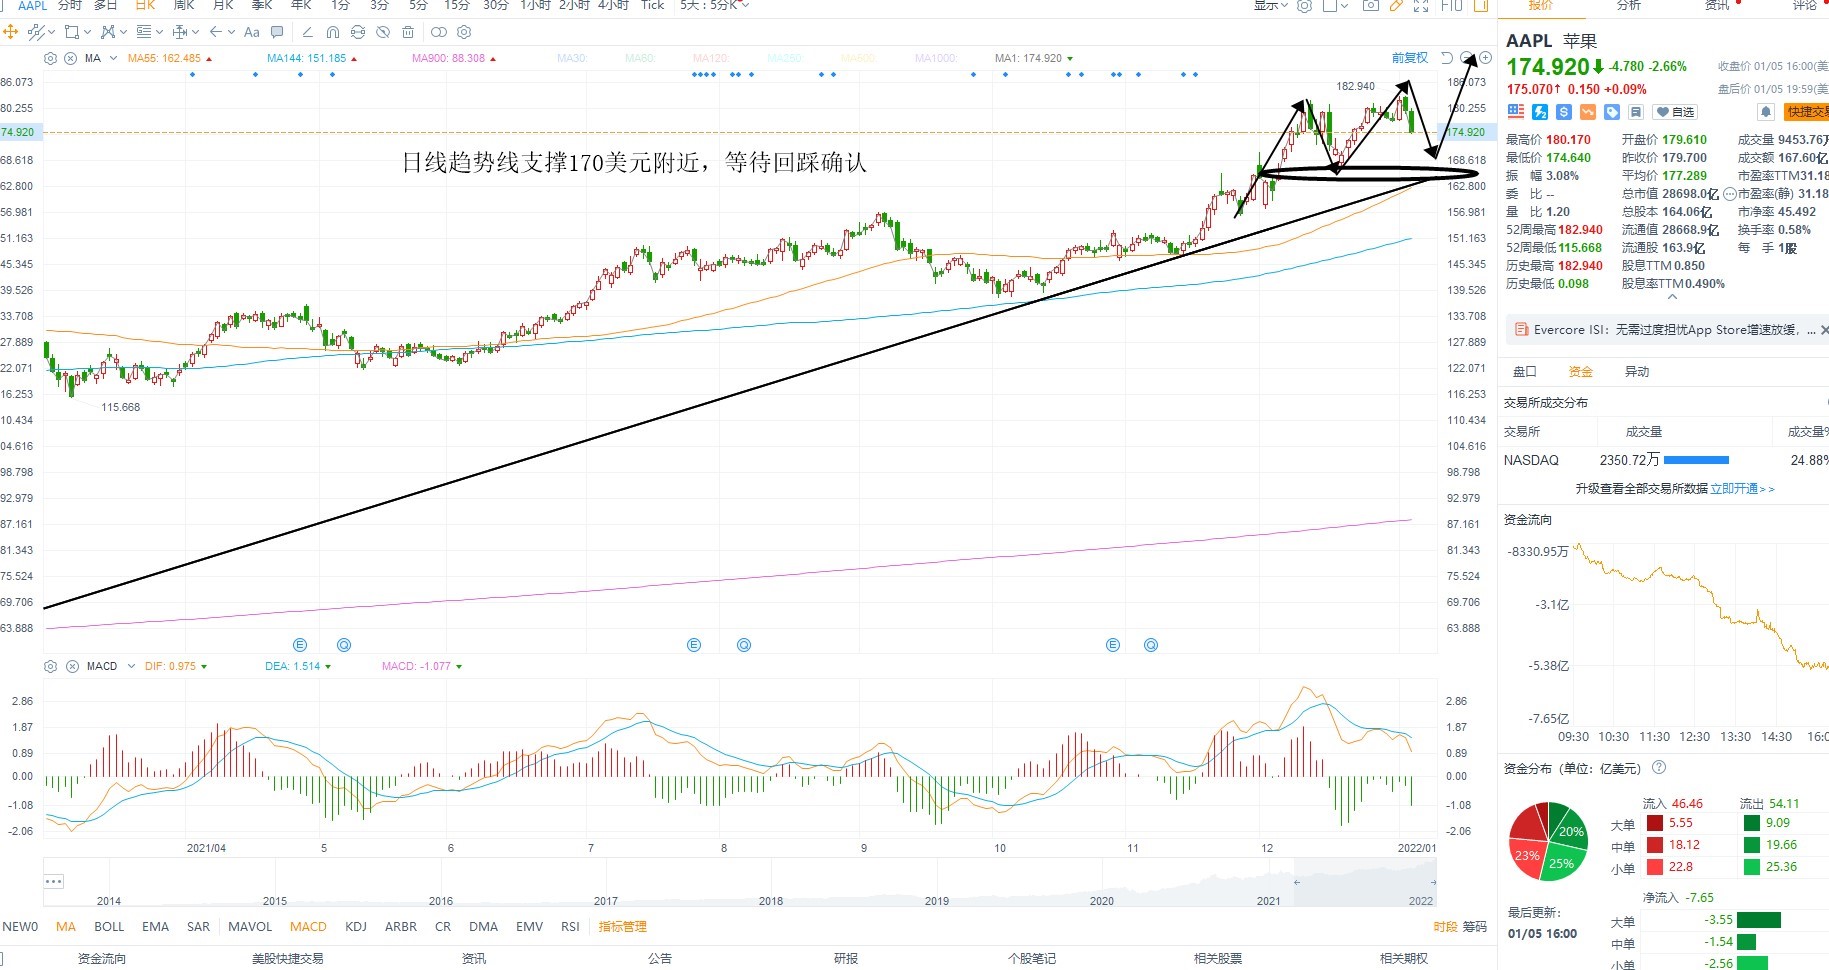This screenshot has width=1829, height=970.
Task: Remove MACD indicator with the X icon
Action: [72, 666]
